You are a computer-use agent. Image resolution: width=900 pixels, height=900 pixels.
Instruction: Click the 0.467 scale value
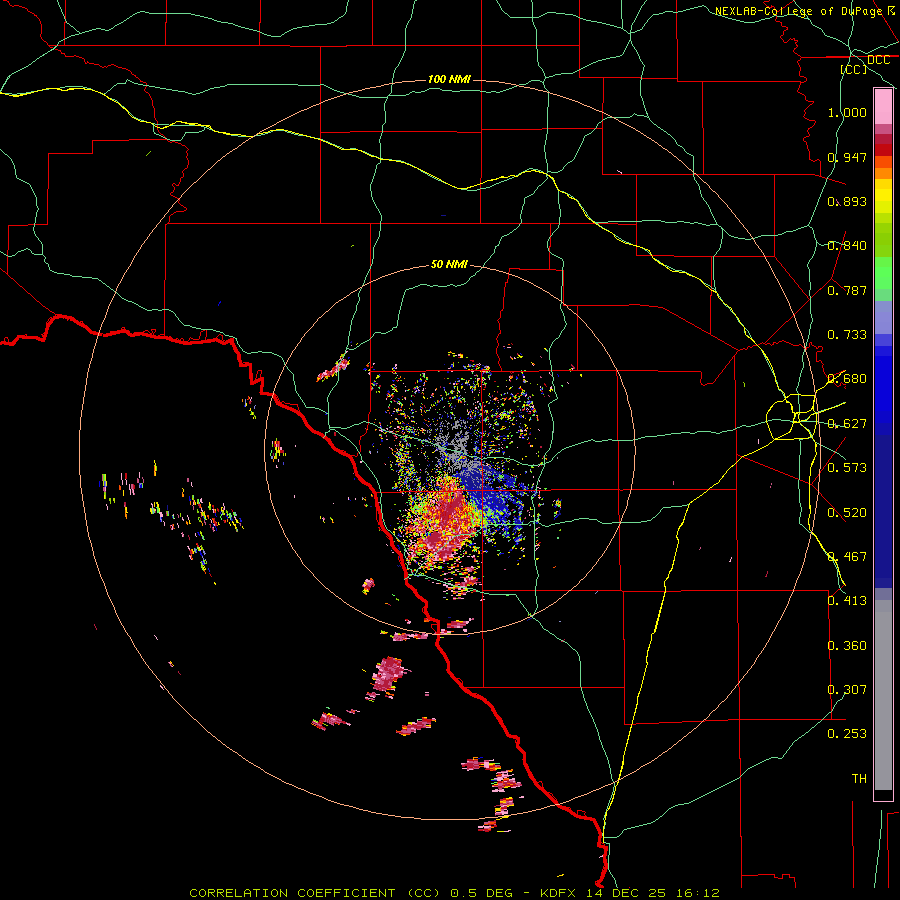[x=847, y=557]
